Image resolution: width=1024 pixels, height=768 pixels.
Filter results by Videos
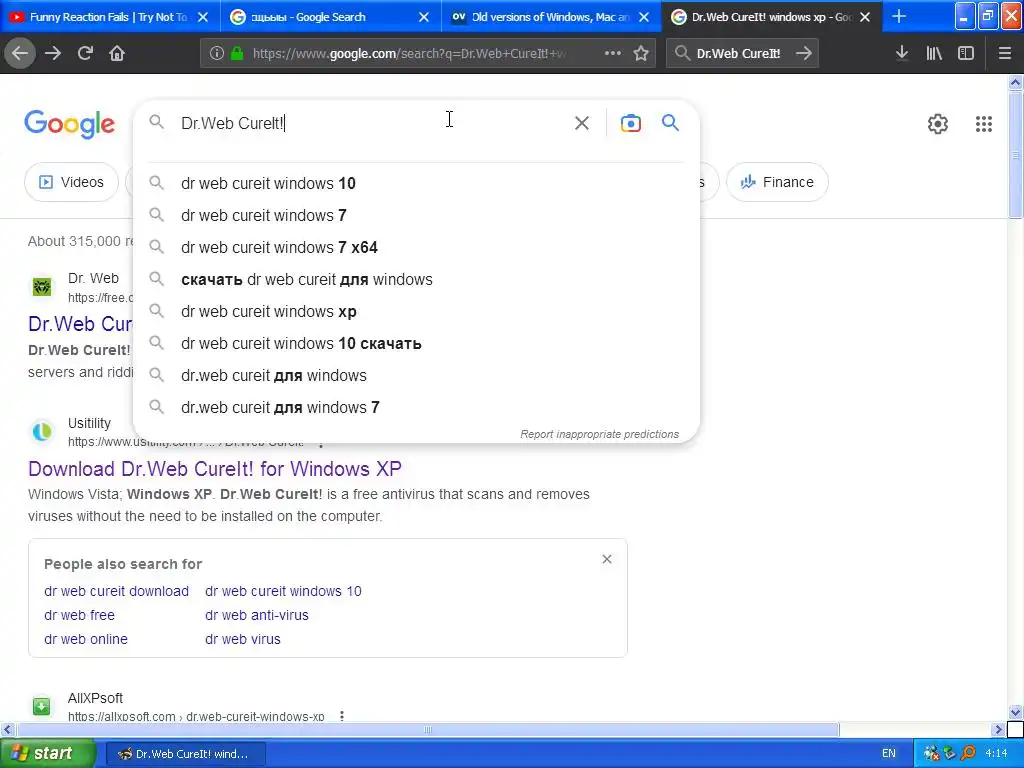tap(71, 182)
